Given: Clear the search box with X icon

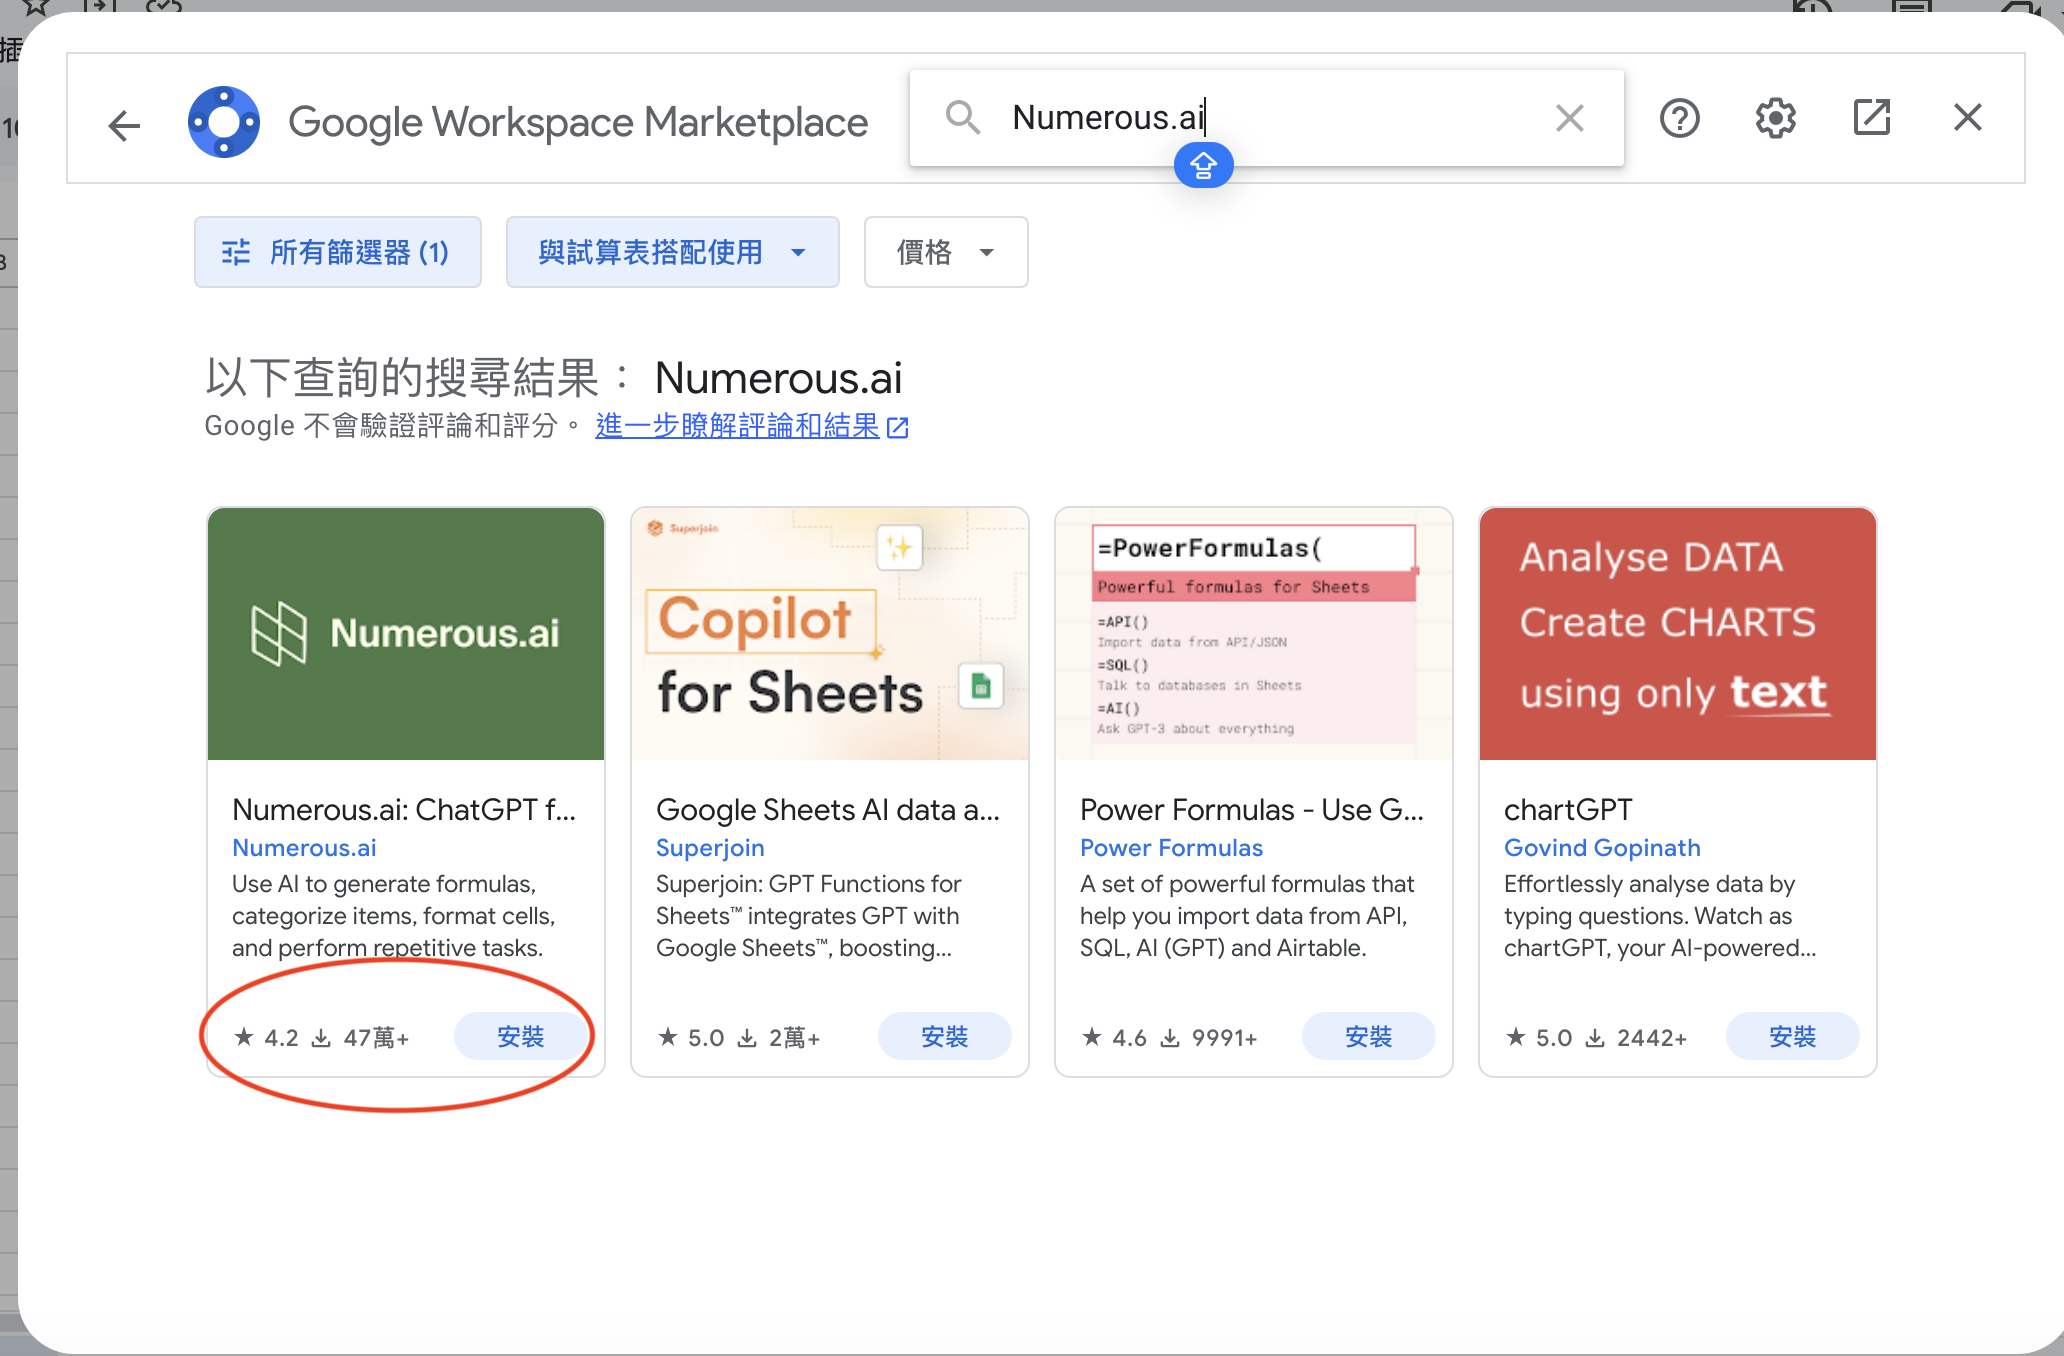Looking at the screenshot, I should pos(1570,118).
